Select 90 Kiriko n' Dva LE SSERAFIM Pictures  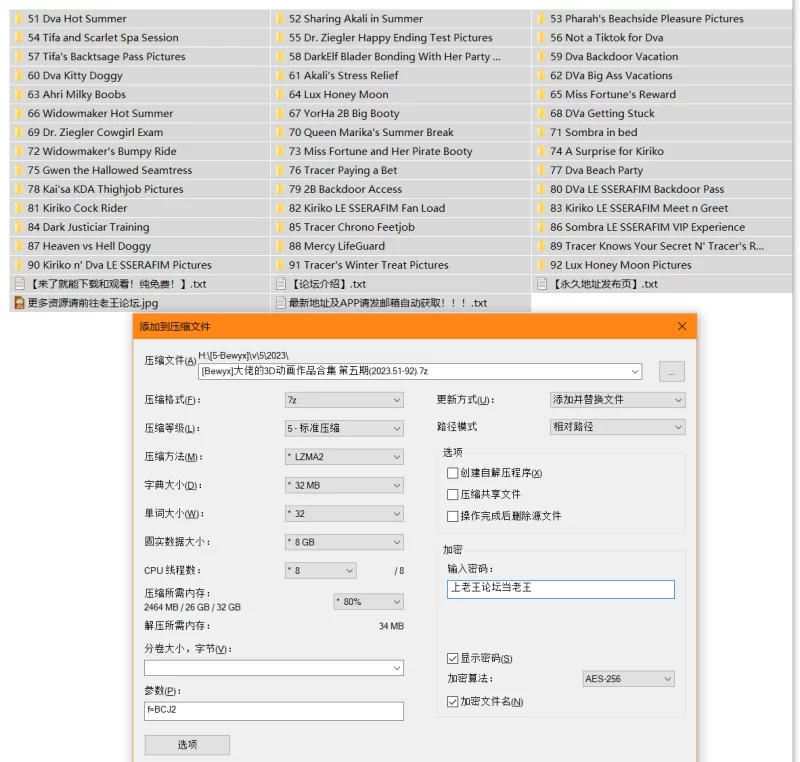point(119,265)
